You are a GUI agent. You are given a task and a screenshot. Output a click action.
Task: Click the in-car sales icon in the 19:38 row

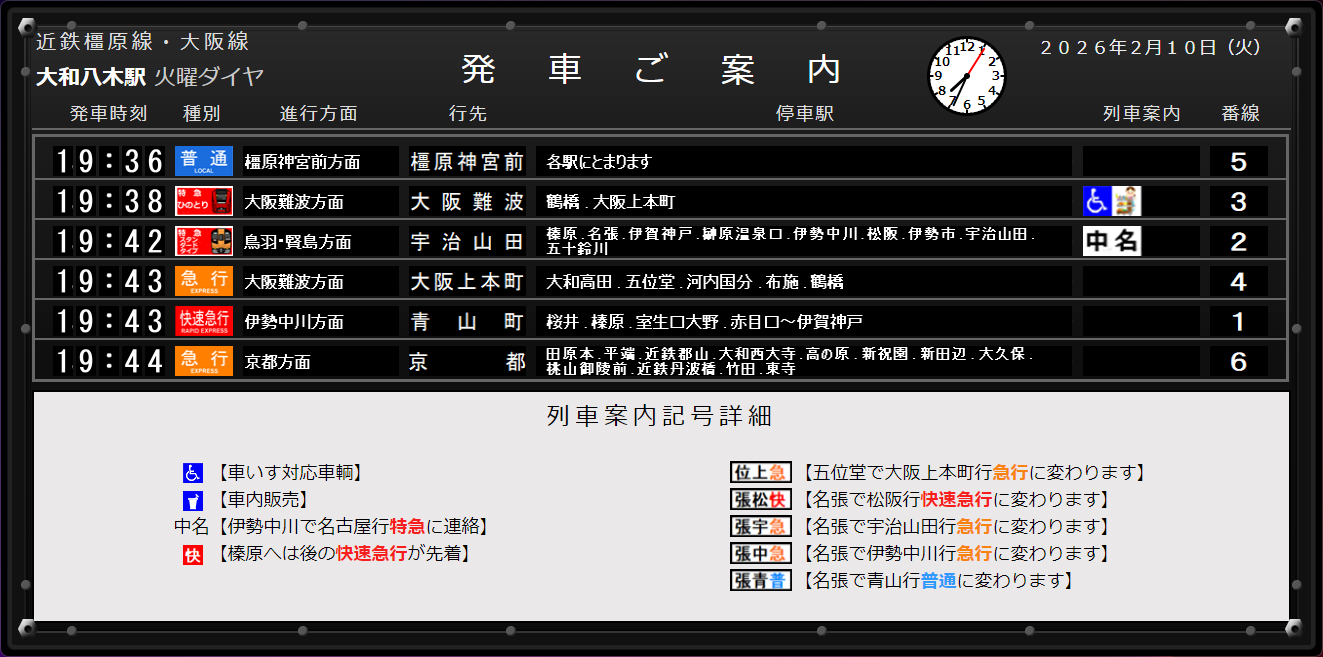pyautogui.click(x=1127, y=201)
